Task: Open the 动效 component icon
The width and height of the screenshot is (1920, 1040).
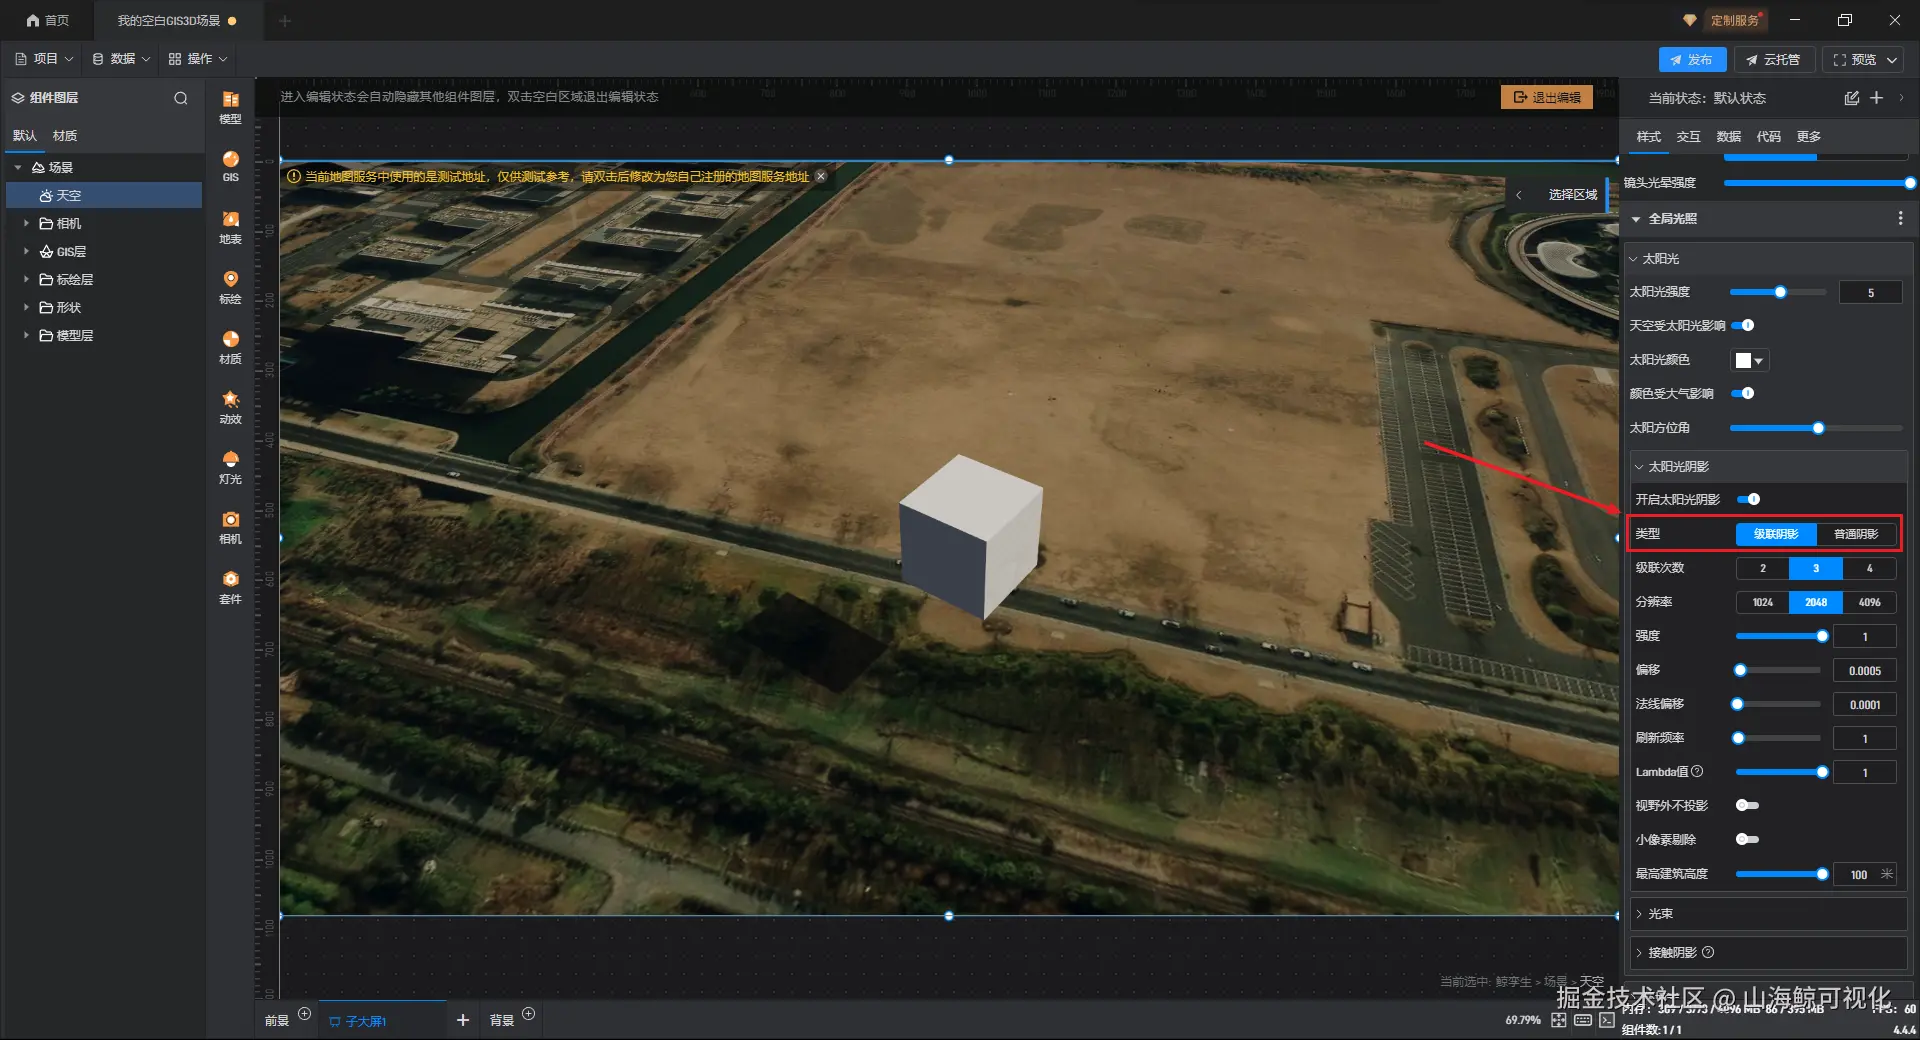Action: click(230, 406)
